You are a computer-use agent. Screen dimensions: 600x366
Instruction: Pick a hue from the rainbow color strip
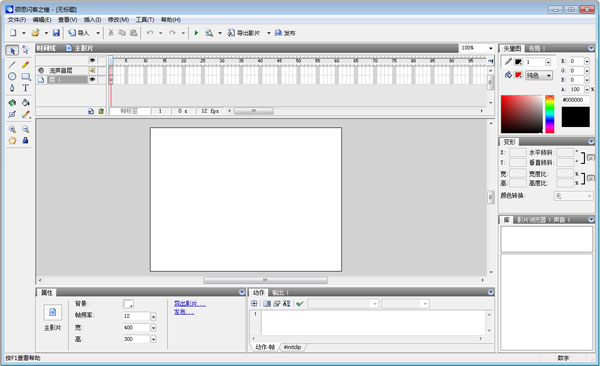pyautogui.click(x=549, y=114)
